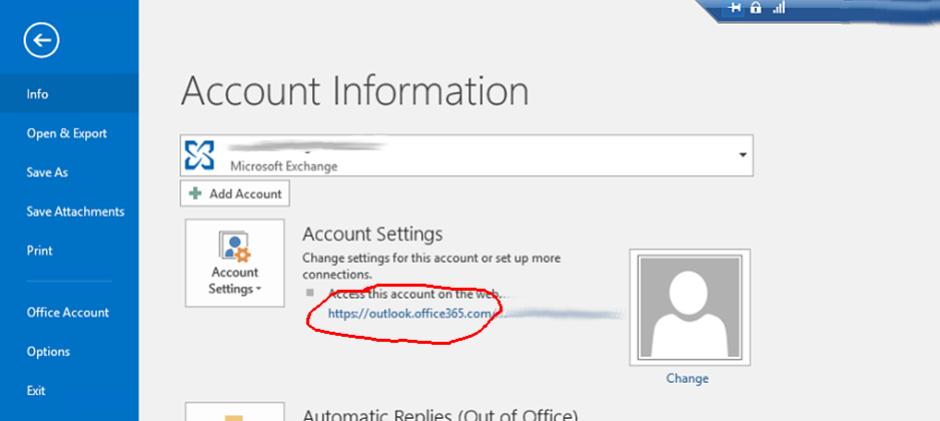Select the Info tab in sidebar
The width and height of the screenshot is (940, 421).
[37, 94]
